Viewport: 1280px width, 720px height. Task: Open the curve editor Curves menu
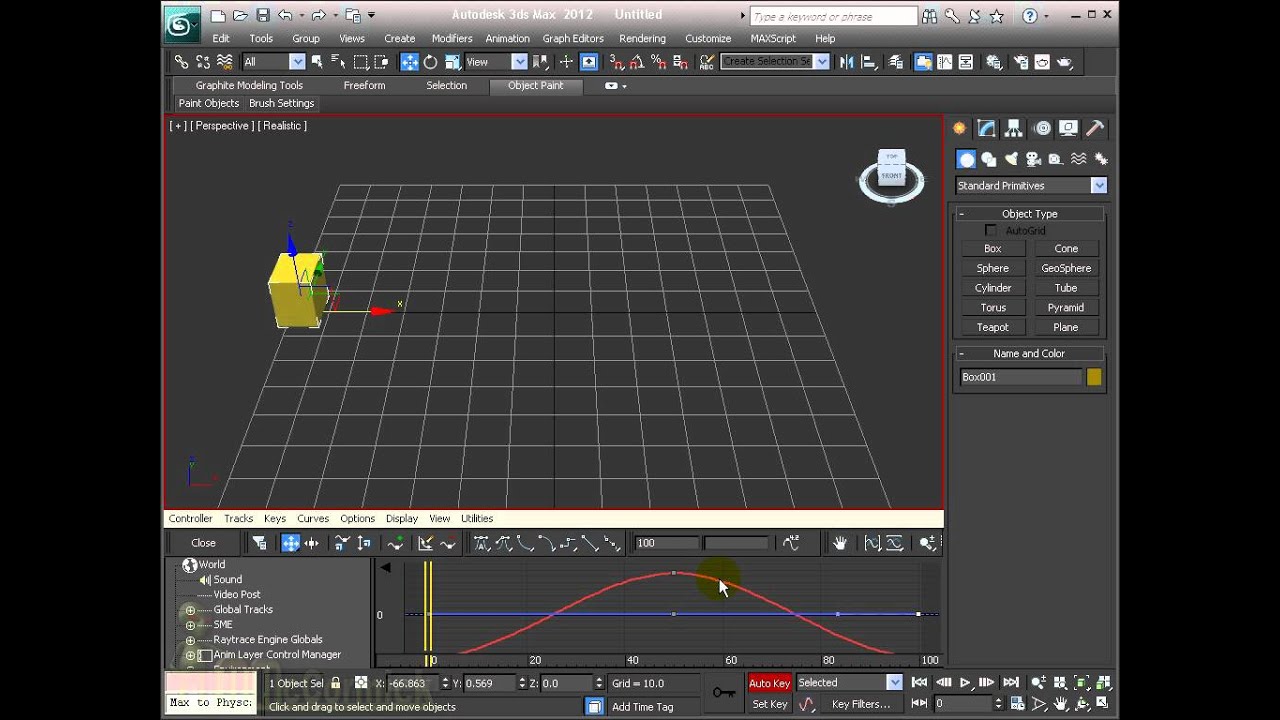click(313, 518)
